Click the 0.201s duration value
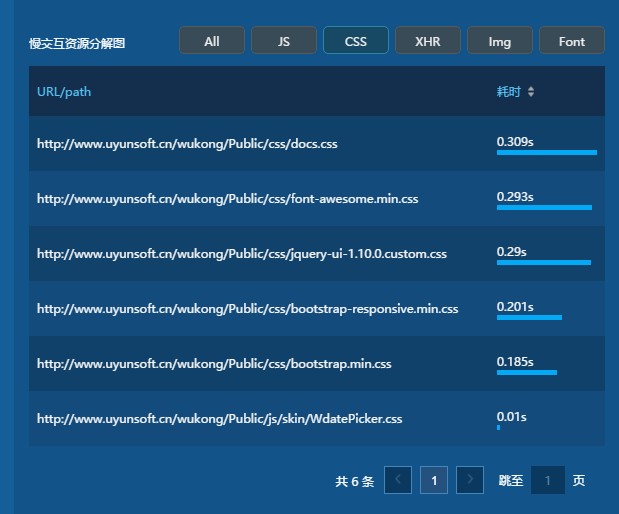619x514 pixels. pos(515,306)
